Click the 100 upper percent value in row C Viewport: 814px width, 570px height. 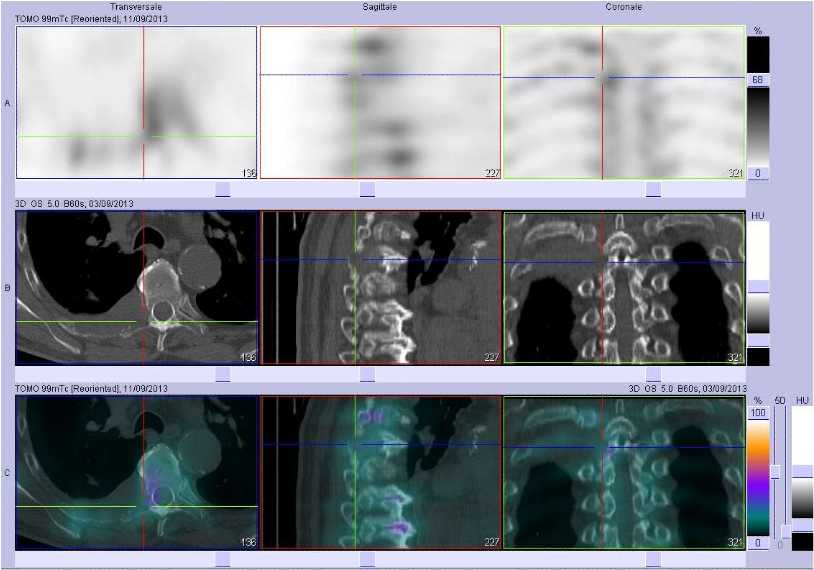coord(758,413)
